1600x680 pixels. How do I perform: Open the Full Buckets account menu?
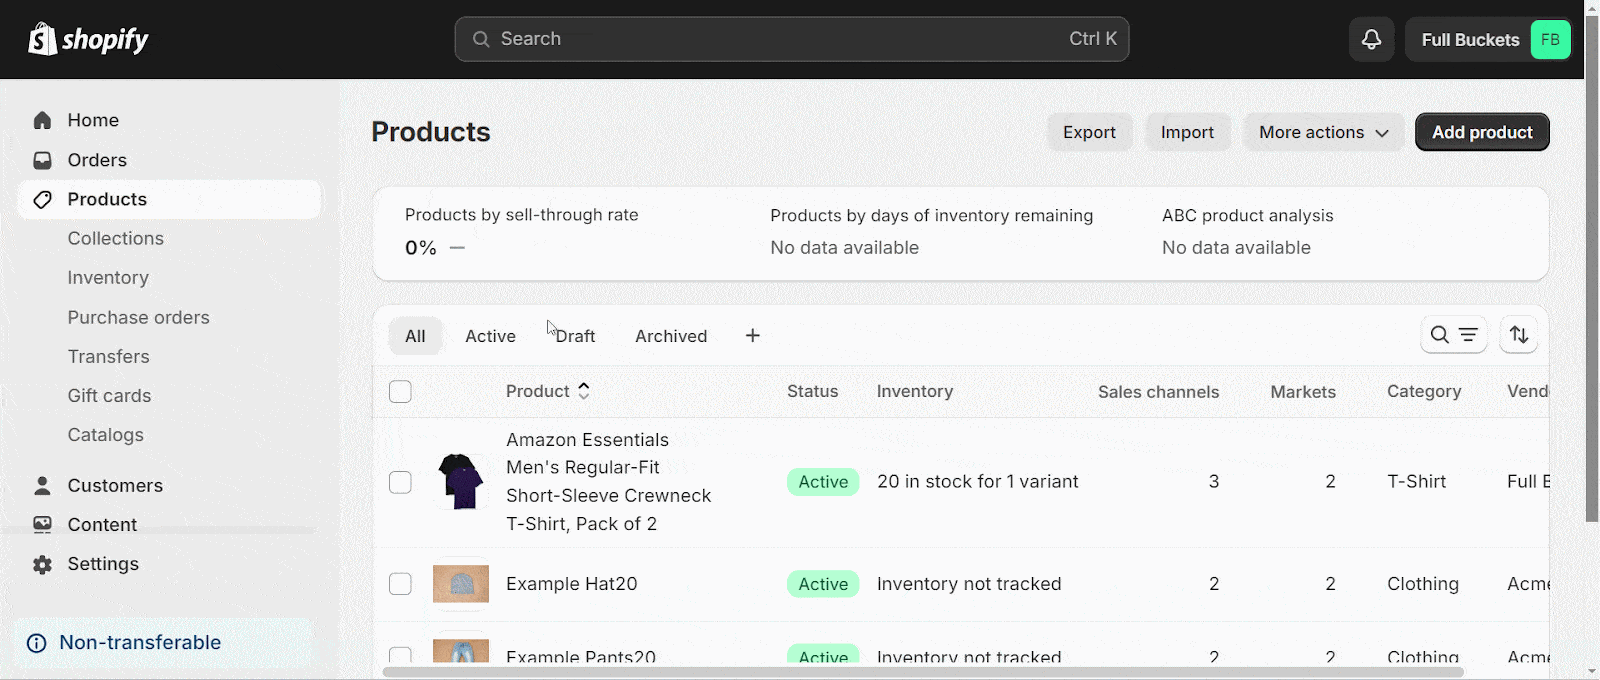[x=1488, y=40]
